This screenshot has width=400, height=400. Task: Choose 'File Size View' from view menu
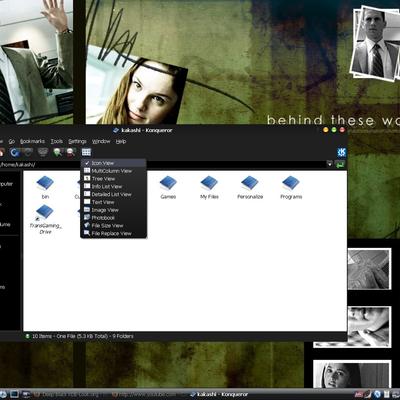pyautogui.click(x=113, y=226)
